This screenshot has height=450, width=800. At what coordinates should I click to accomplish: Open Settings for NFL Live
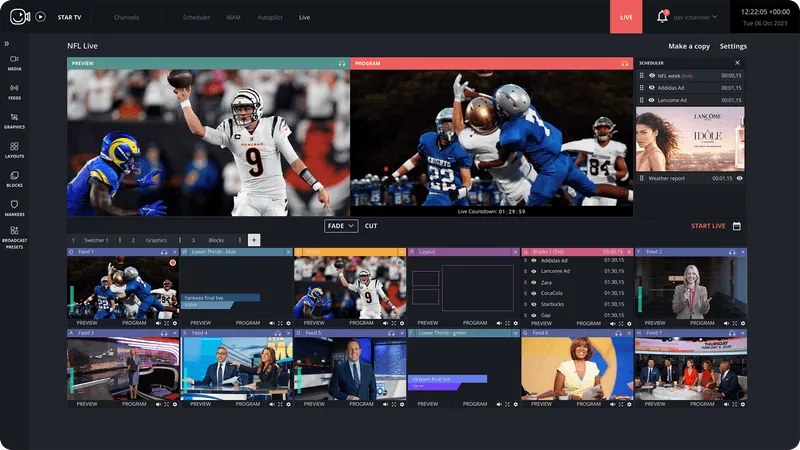[733, 46]
